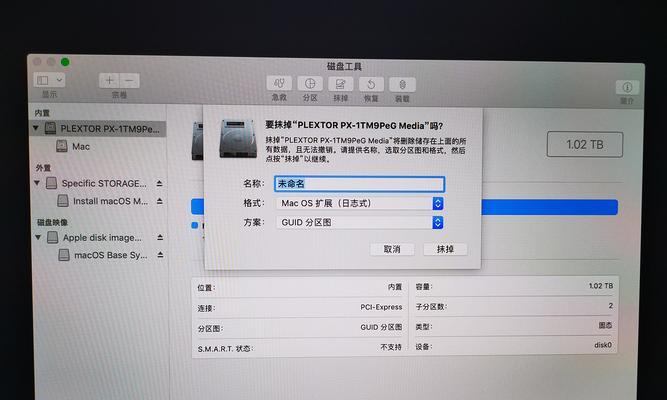Select PLEXTOR PX-1TM9Pe... disk in sidebar
The height and width of the screenshot is (400, 667).
[97, 129]
